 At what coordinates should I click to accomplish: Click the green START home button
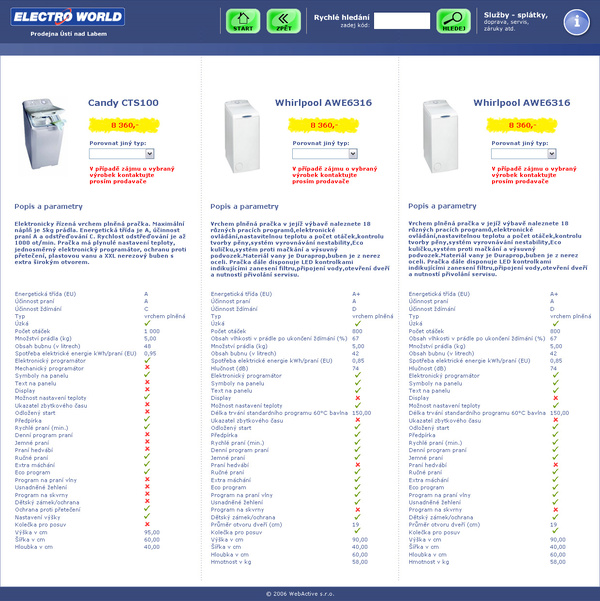[243, 21]
